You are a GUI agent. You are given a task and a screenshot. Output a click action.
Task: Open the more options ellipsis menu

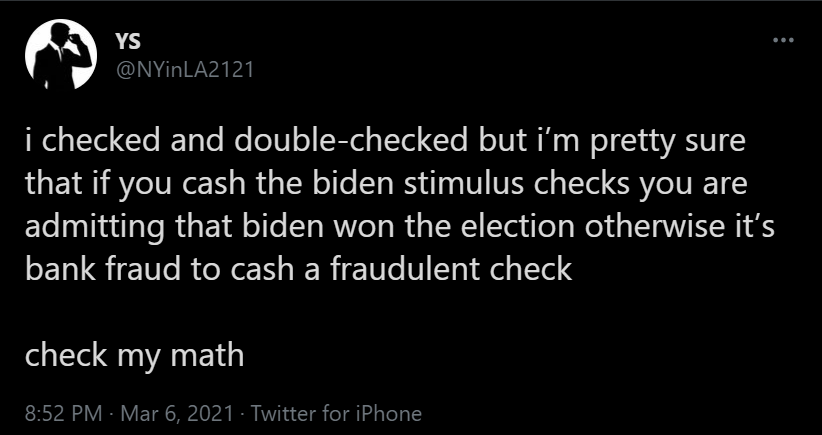tap(782, 41)
